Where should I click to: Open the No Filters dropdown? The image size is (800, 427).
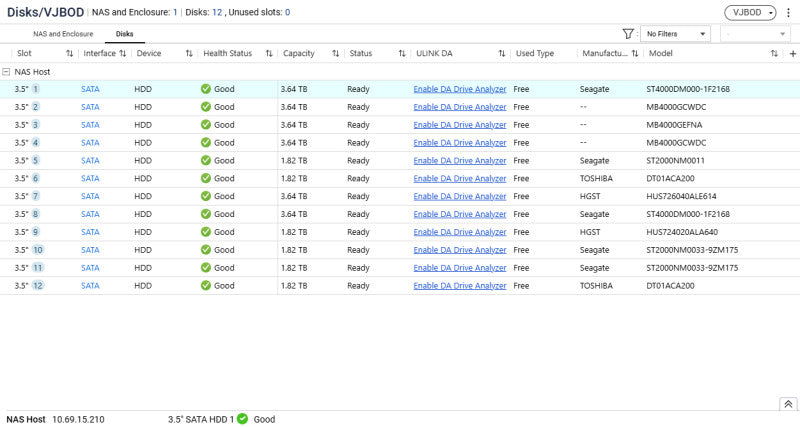point(675,34)
